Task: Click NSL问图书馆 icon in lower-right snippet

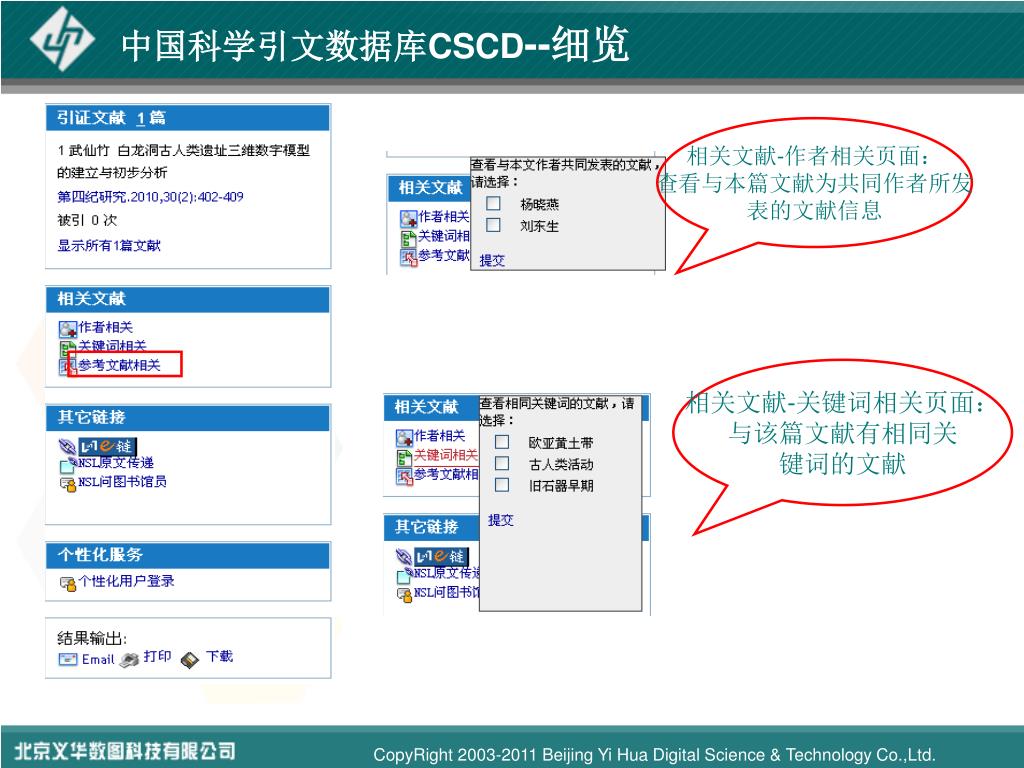Action: tap(404, 595)
